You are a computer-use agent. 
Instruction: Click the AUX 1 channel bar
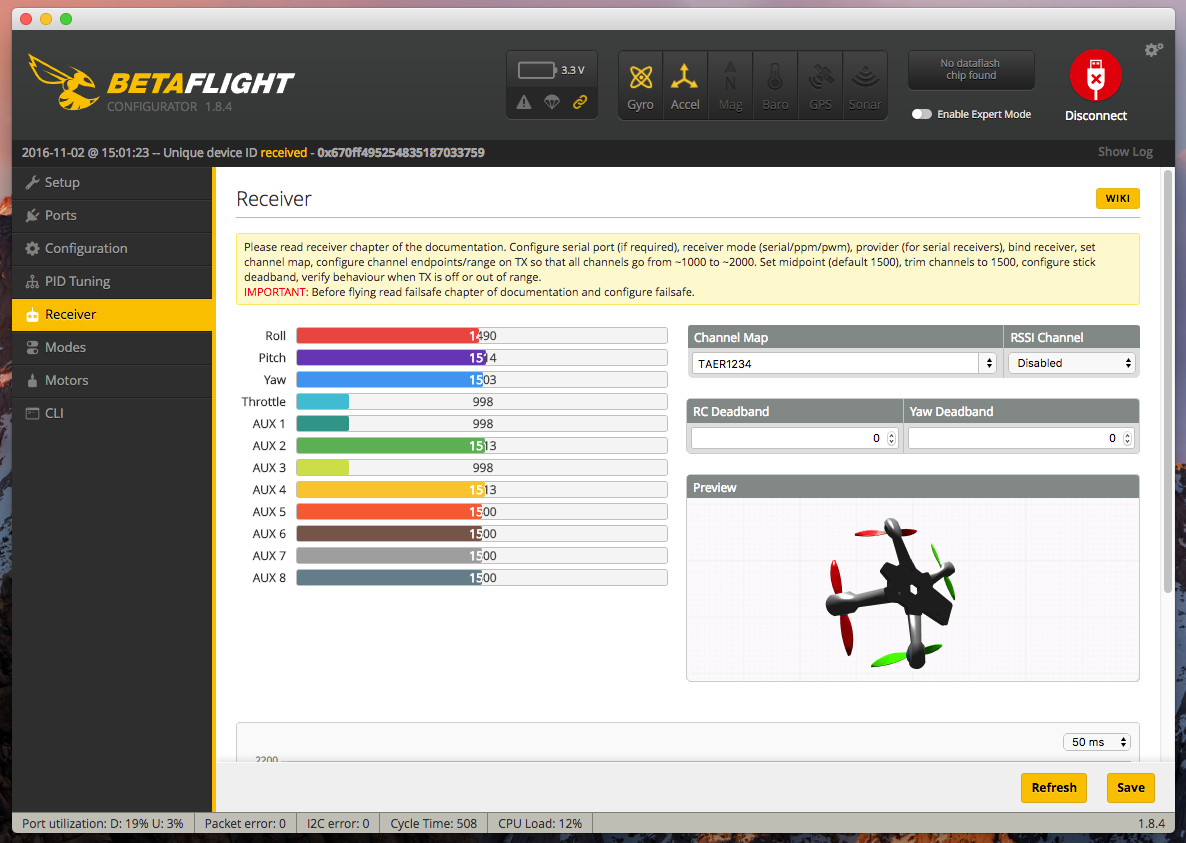click(482, 423)
